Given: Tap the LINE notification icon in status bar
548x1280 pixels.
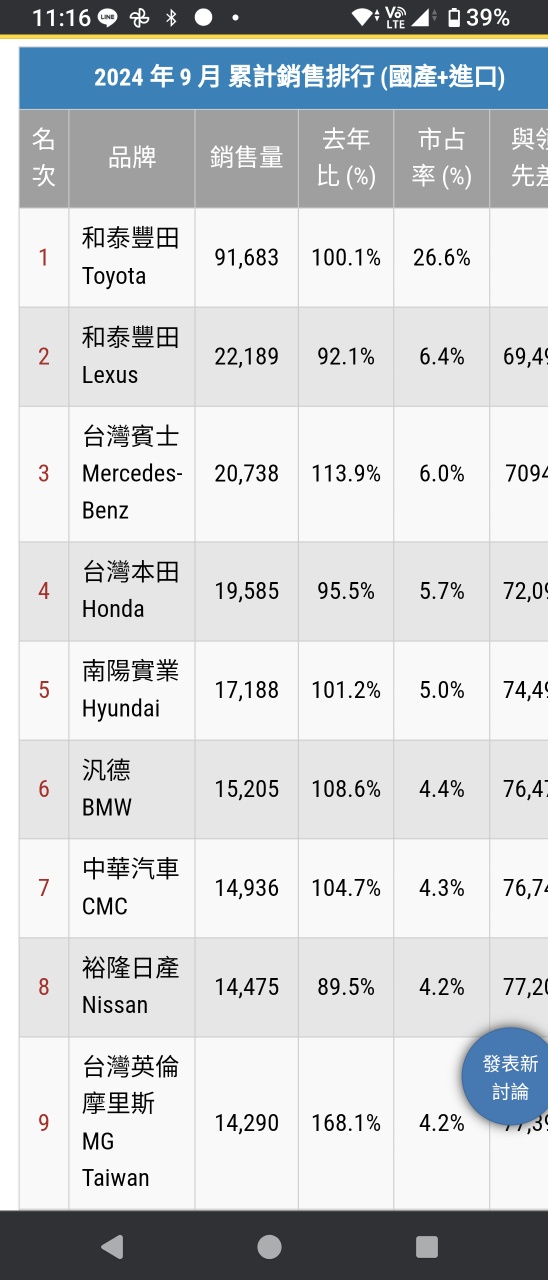Looking at the screenshot, I should [108, 18].
